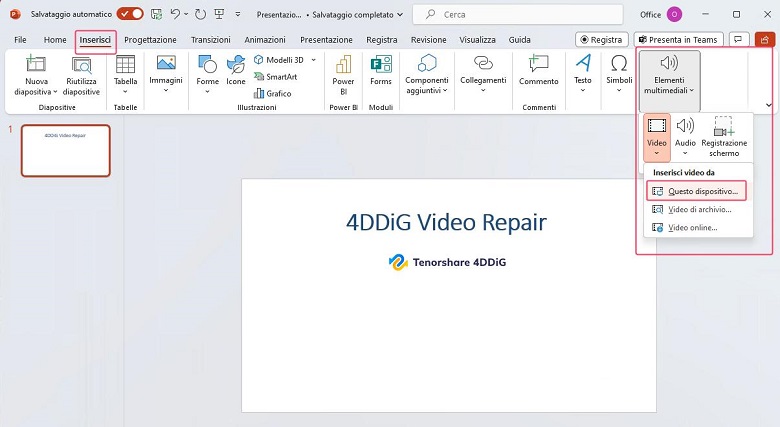
Task: Click the Video dropdown button
Action: [657, 138]
